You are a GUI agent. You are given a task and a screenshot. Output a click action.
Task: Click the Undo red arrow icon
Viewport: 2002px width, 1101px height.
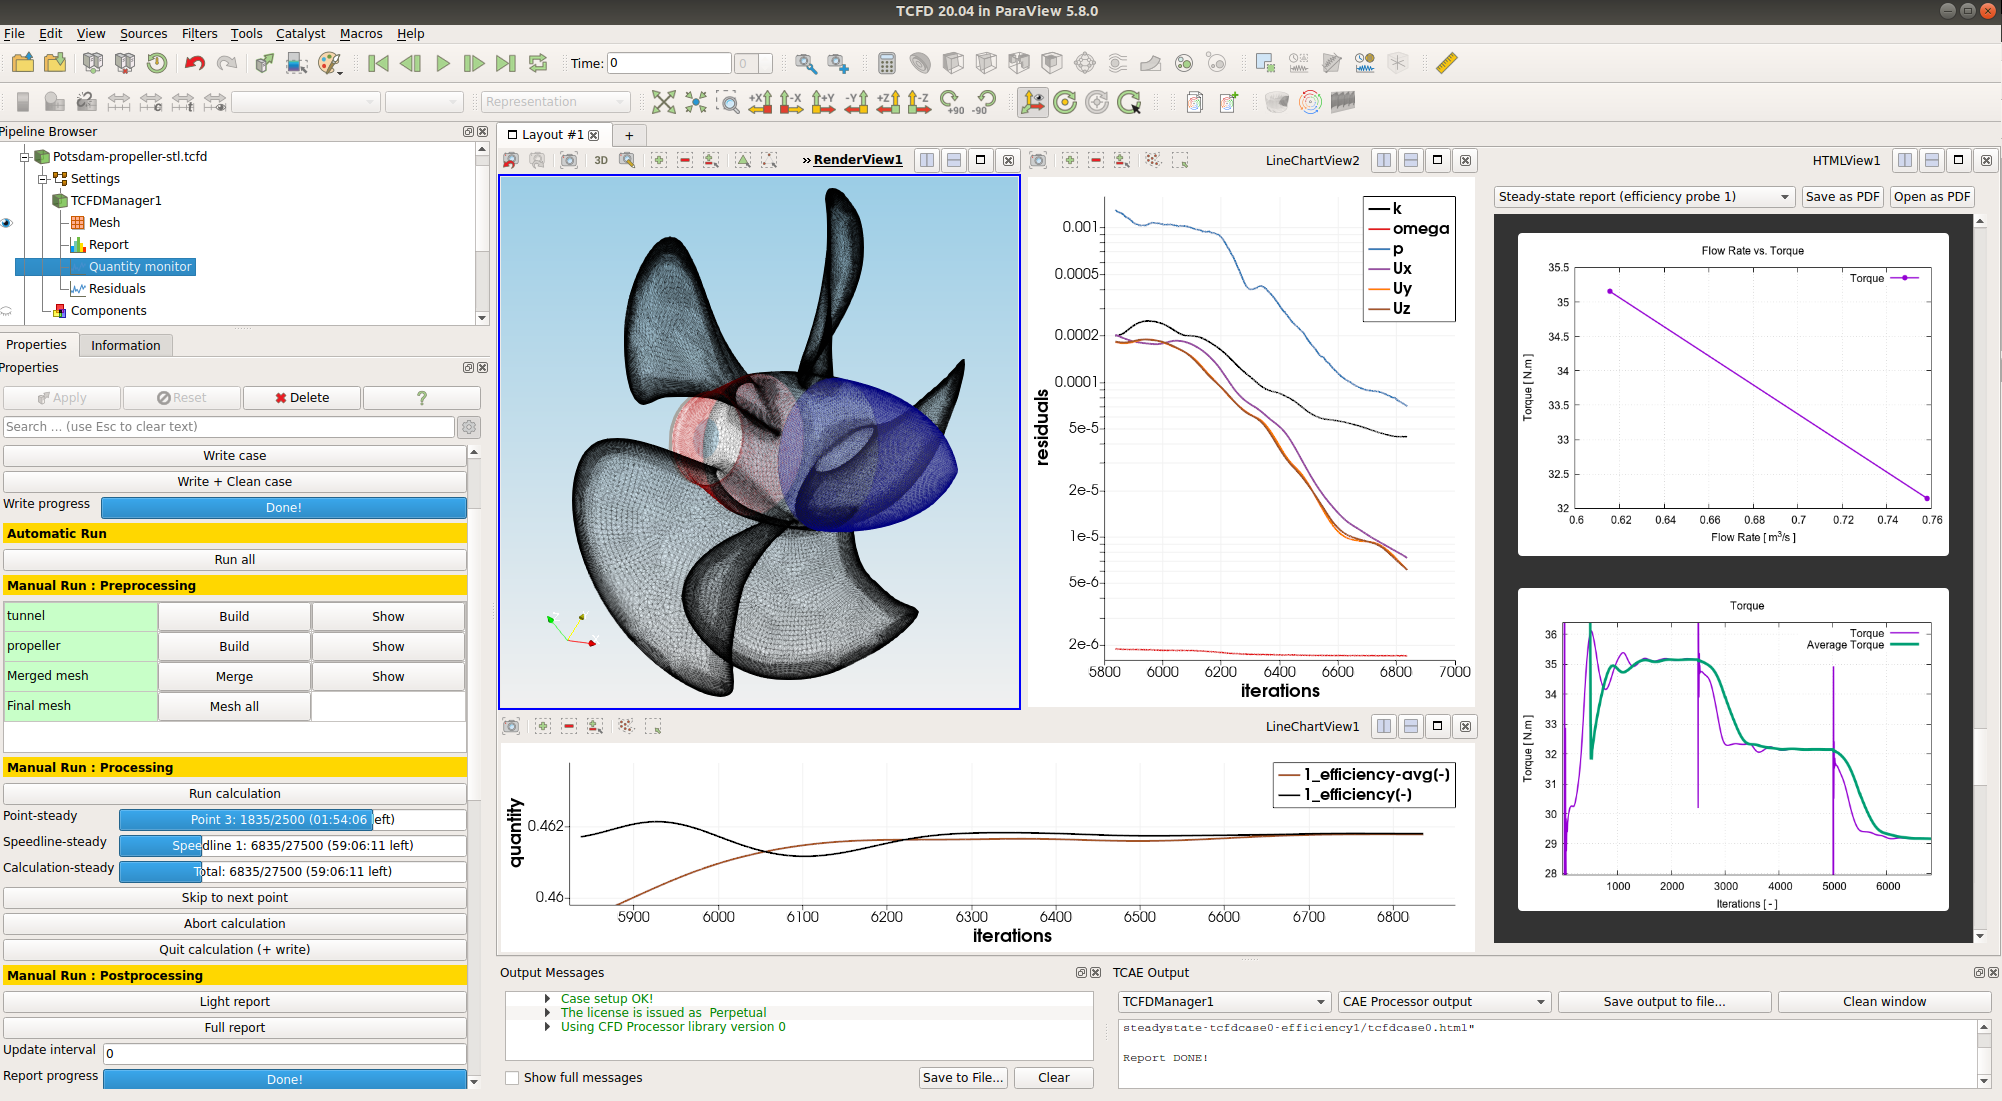(x=195, y=63)
